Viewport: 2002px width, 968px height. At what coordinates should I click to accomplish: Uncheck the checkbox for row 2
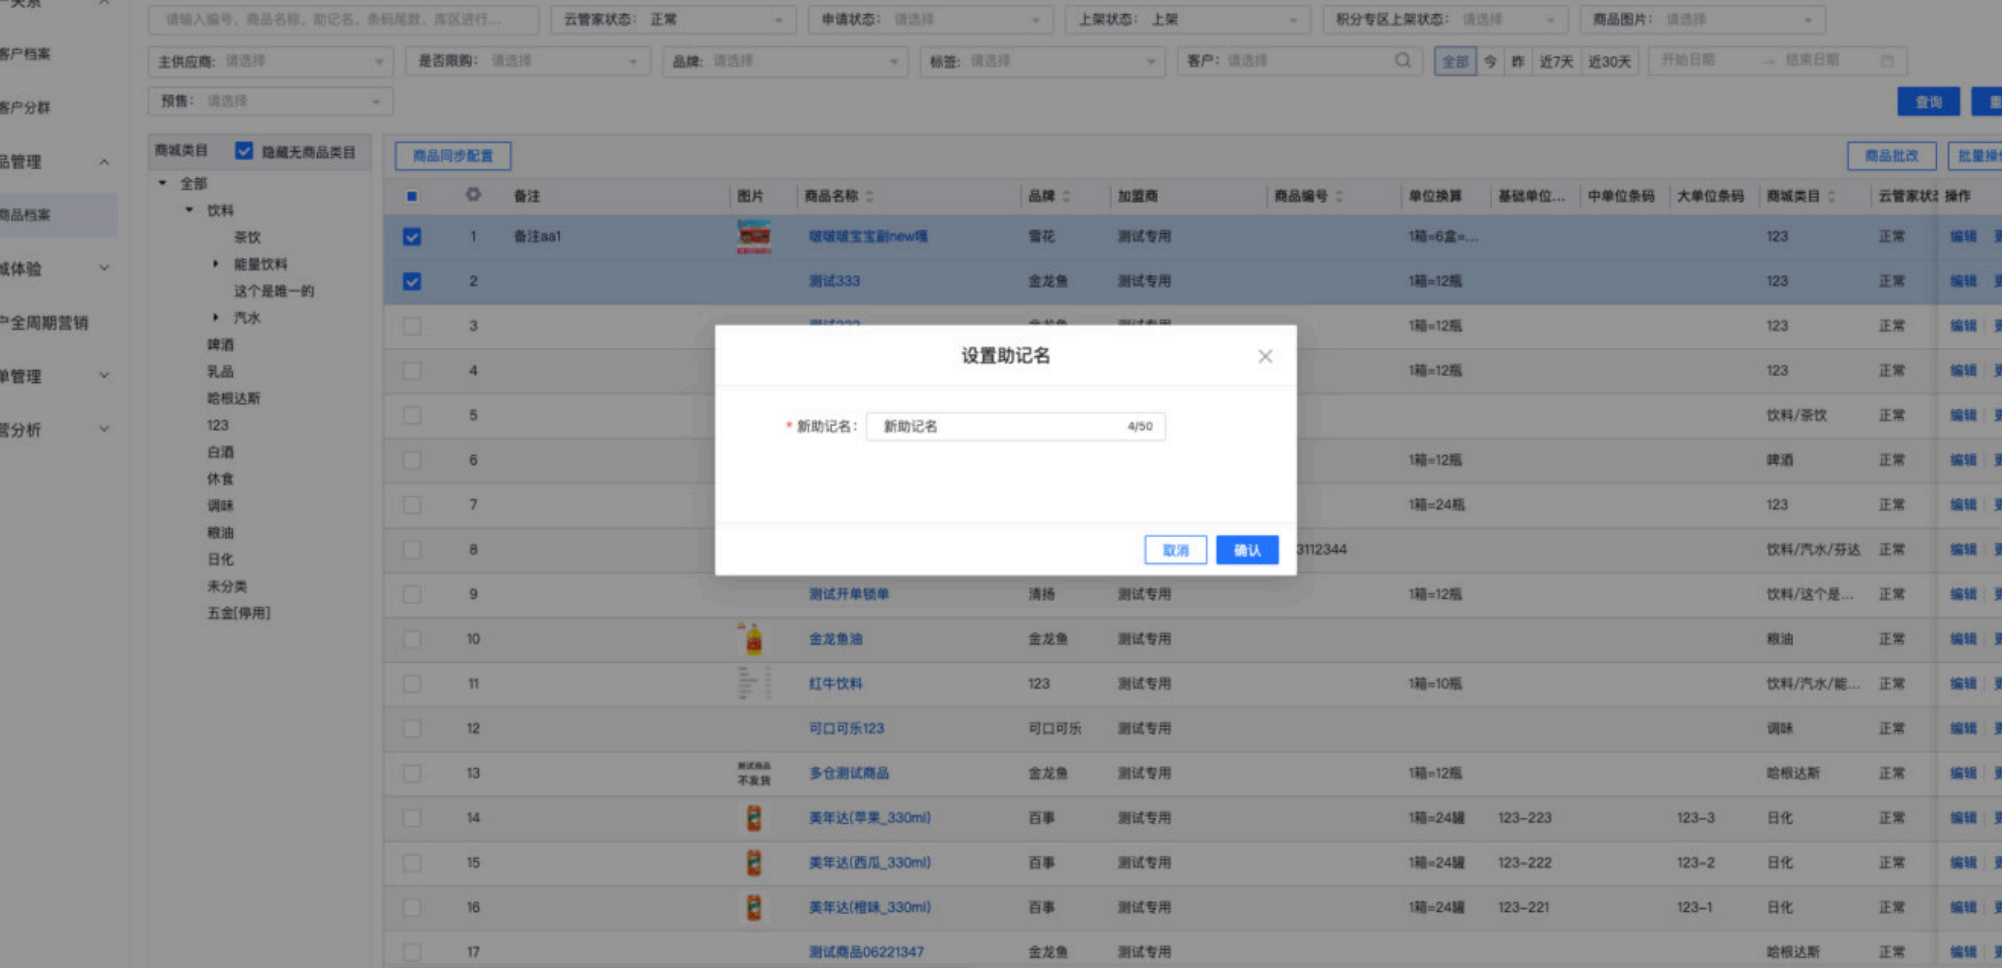click(x=412, y=282)
